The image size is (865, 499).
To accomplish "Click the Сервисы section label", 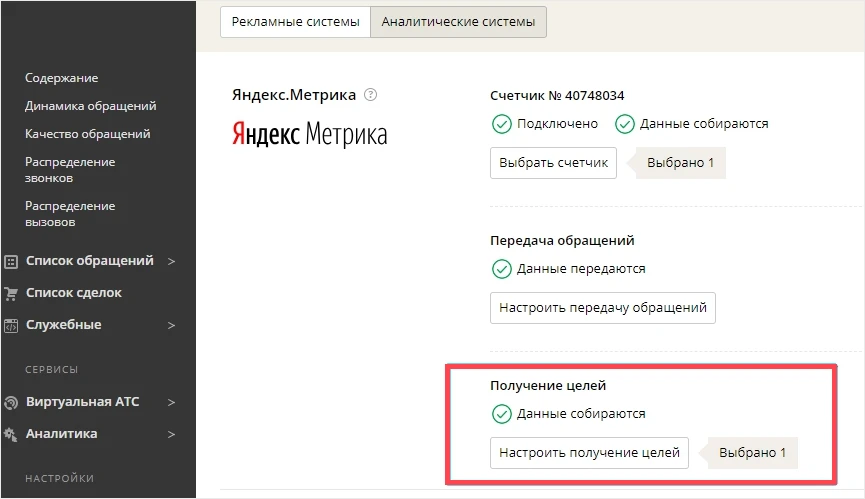I will click(51, 369).
